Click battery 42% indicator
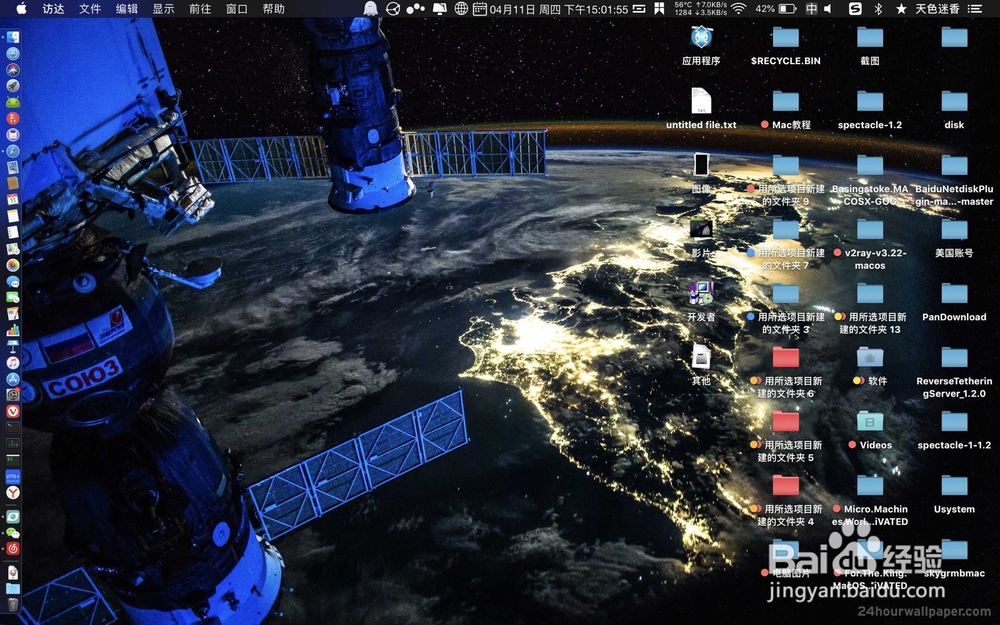Viewport: 1000px width, 625px height. (776, 8)
